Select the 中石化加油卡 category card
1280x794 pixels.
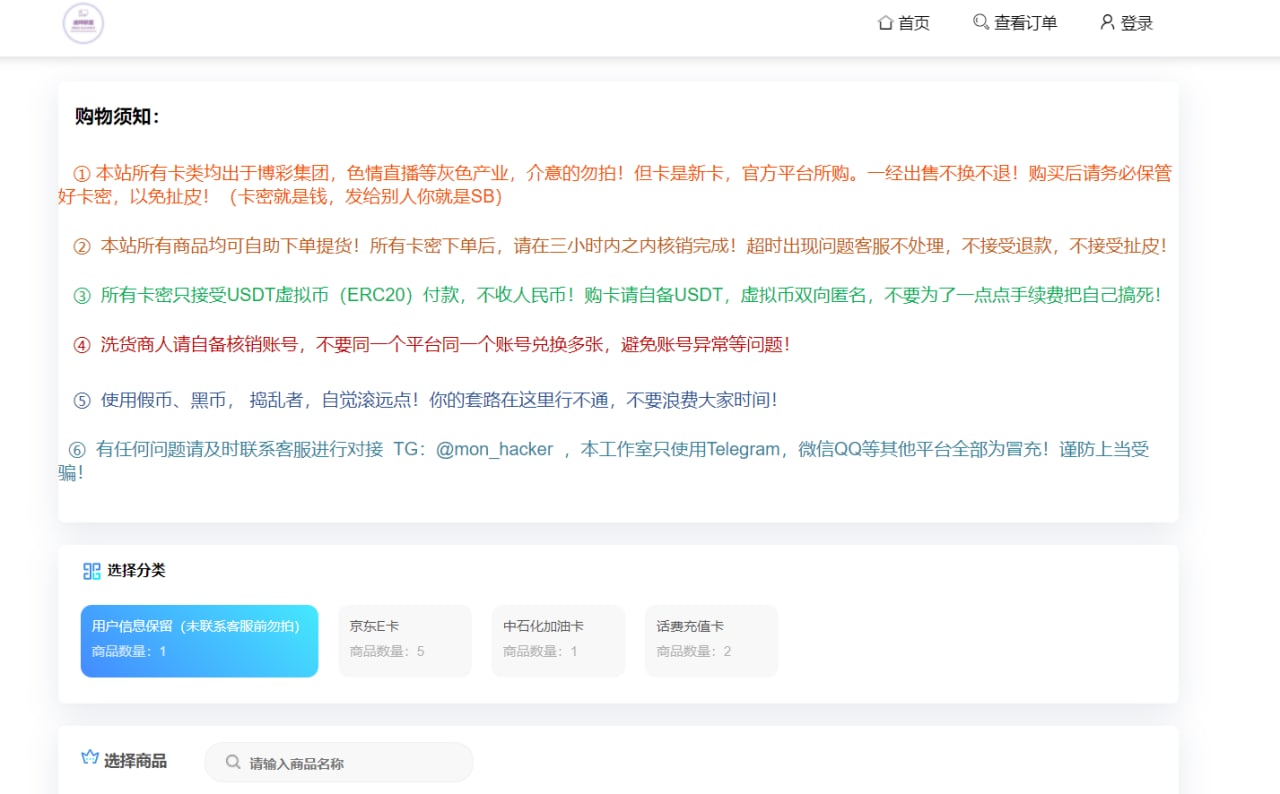pyautogui.click(x=557, y=640)
